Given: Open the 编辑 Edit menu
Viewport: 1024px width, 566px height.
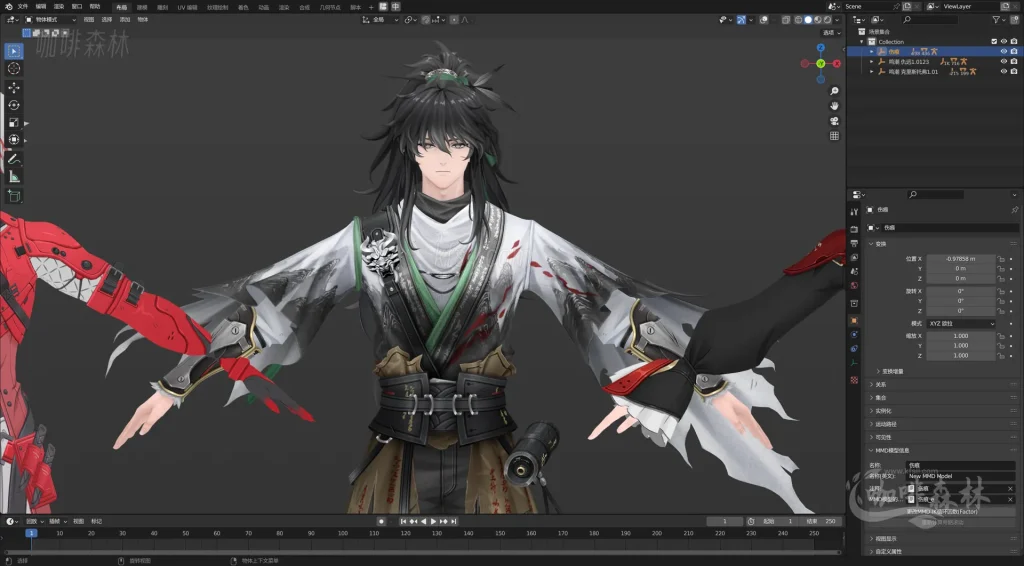Looking at the screenshot, I should (x=41, y=7).
